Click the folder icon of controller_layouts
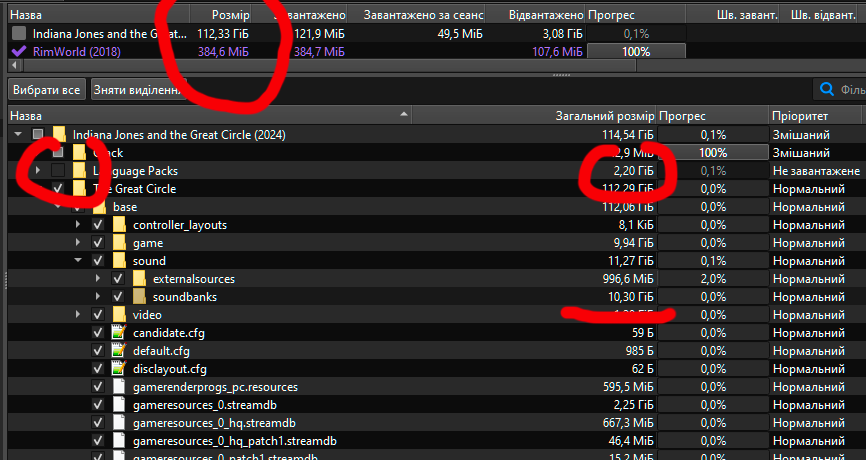866x460 pixels. (119, 225)
